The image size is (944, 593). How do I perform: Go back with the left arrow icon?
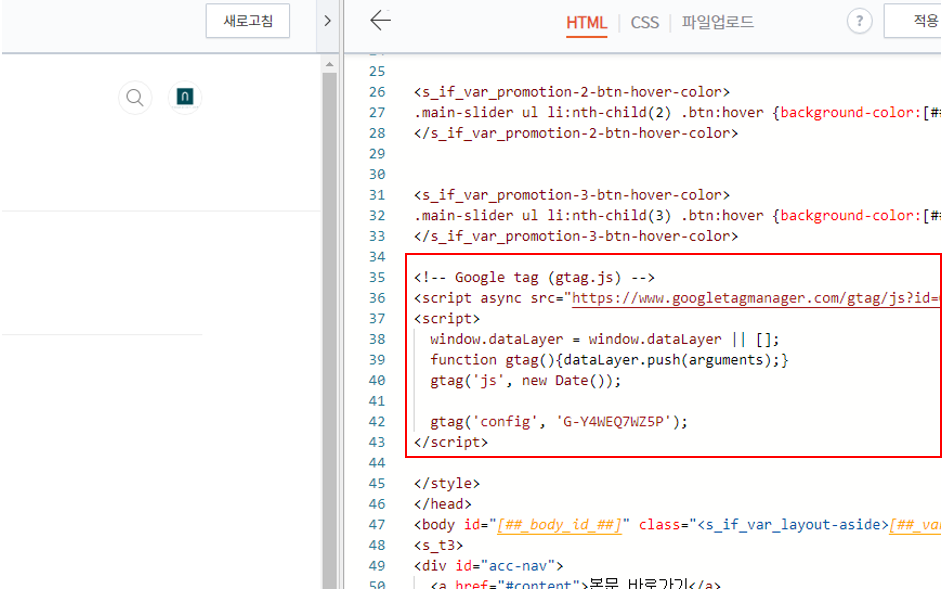380,20
